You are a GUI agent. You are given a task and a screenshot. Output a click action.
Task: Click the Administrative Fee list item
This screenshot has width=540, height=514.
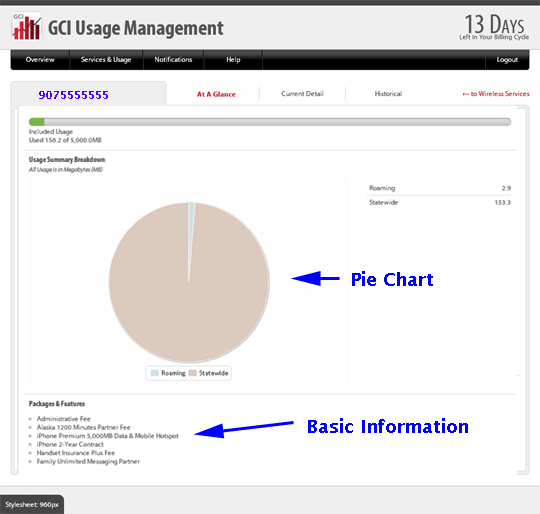63,419
